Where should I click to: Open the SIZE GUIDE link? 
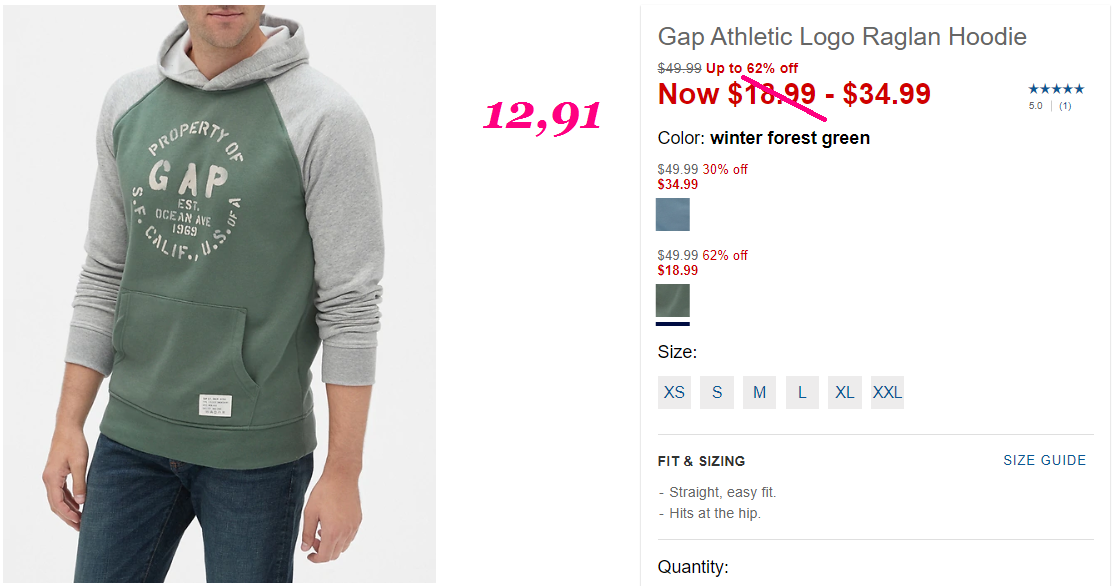click(1045, 460)
